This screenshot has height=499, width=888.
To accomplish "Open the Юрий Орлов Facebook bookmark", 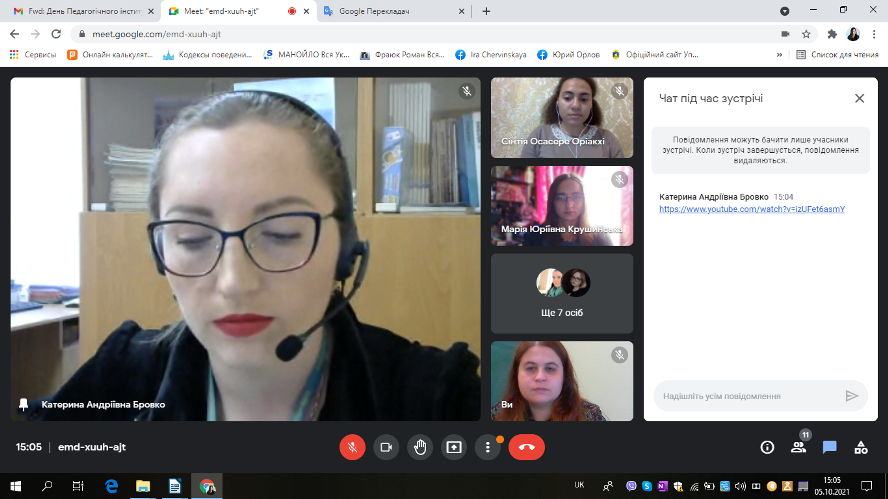I will pos(569,55).
